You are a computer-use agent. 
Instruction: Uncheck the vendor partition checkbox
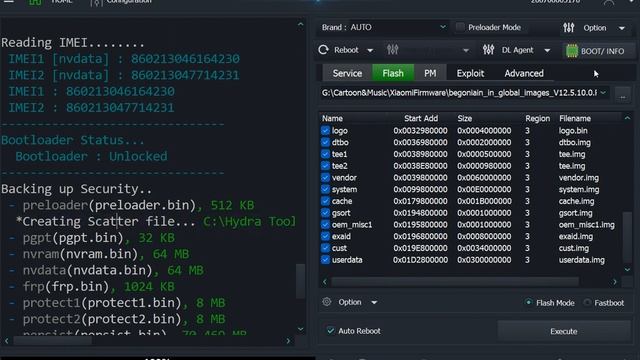click(x=325, y=178)
